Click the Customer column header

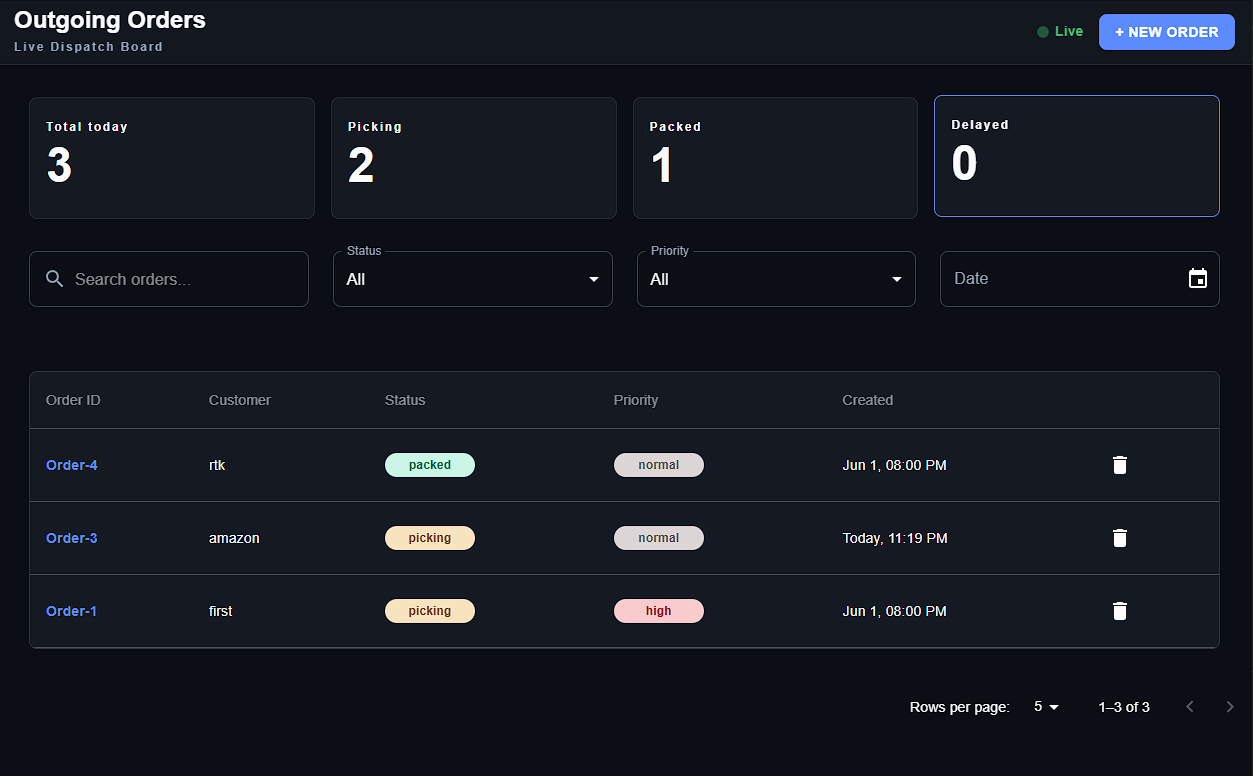point(240,400)
